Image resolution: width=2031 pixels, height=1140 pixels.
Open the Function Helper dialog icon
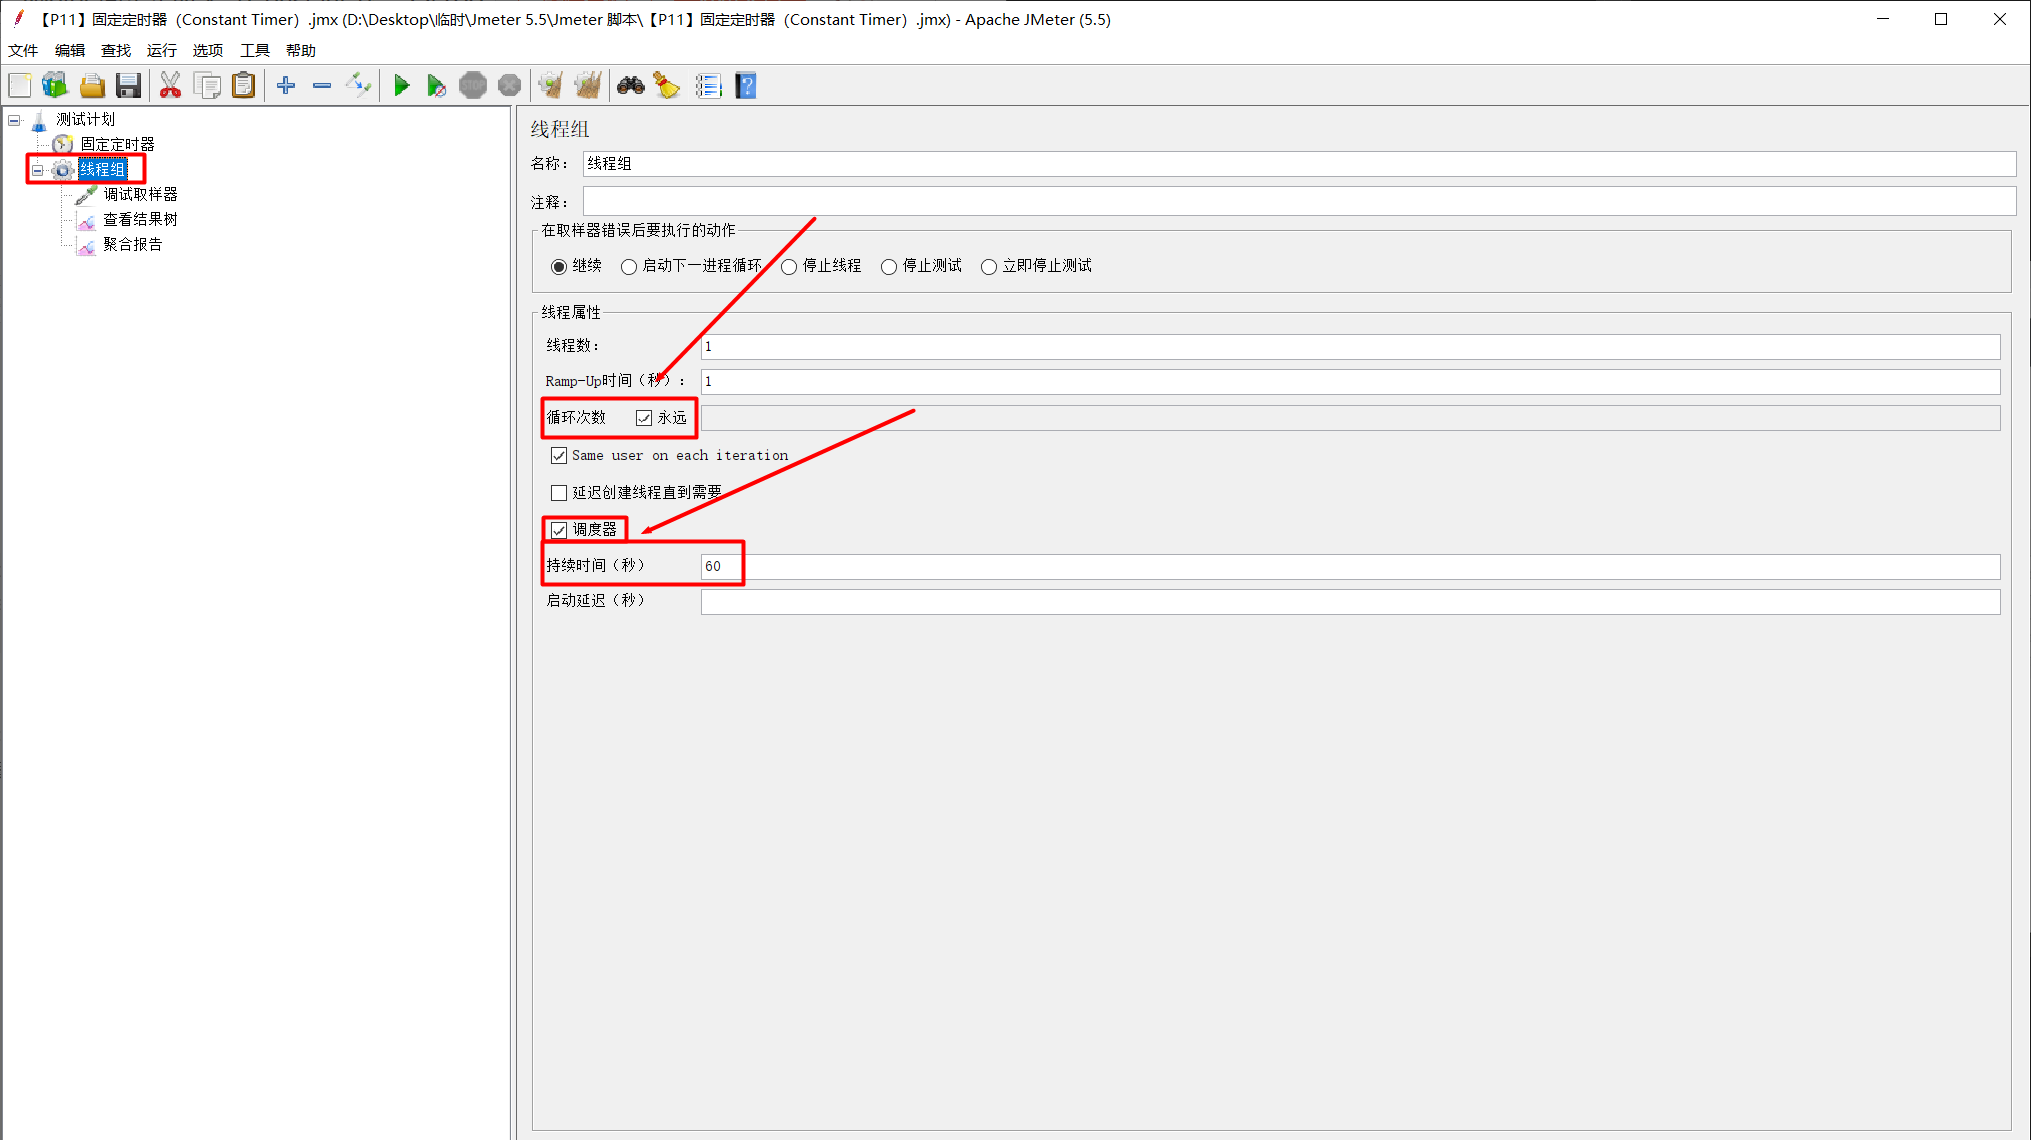coord(708,86)
